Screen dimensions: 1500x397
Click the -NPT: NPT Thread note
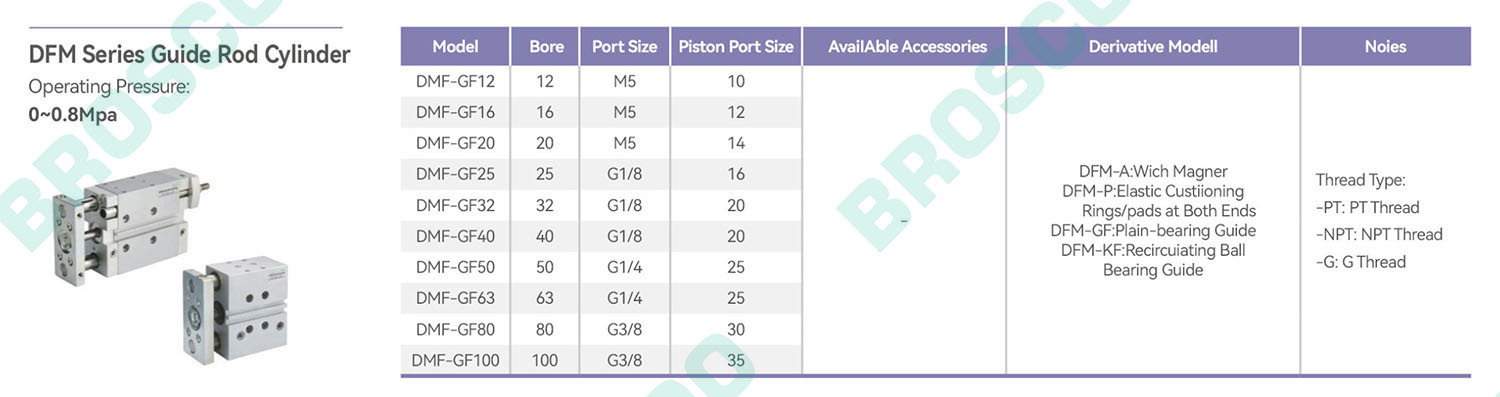point(1379,234)
